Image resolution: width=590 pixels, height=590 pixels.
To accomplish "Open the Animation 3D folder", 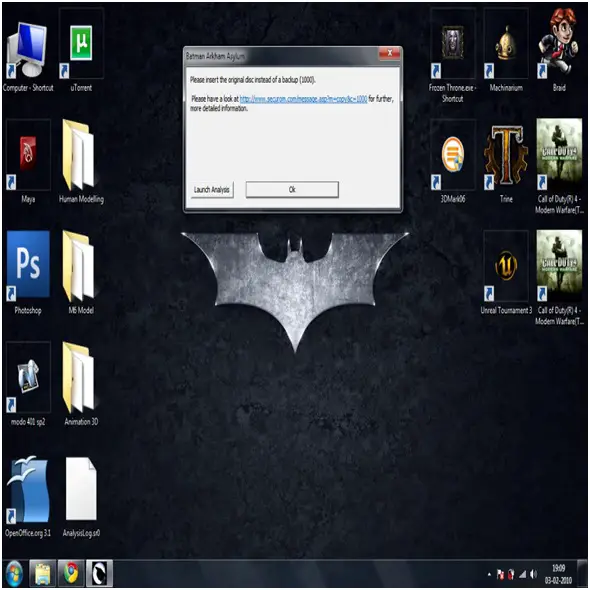I will pos(81,384).
